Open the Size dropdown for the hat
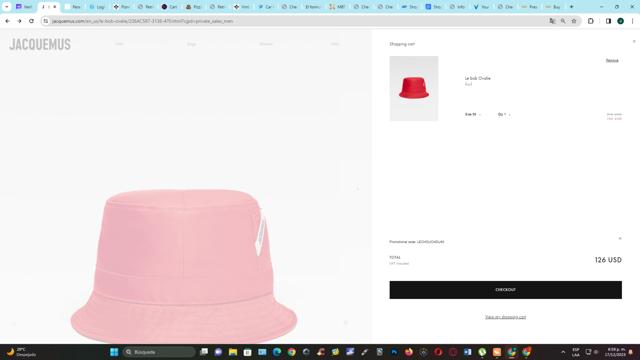 (x=473, y=114)
